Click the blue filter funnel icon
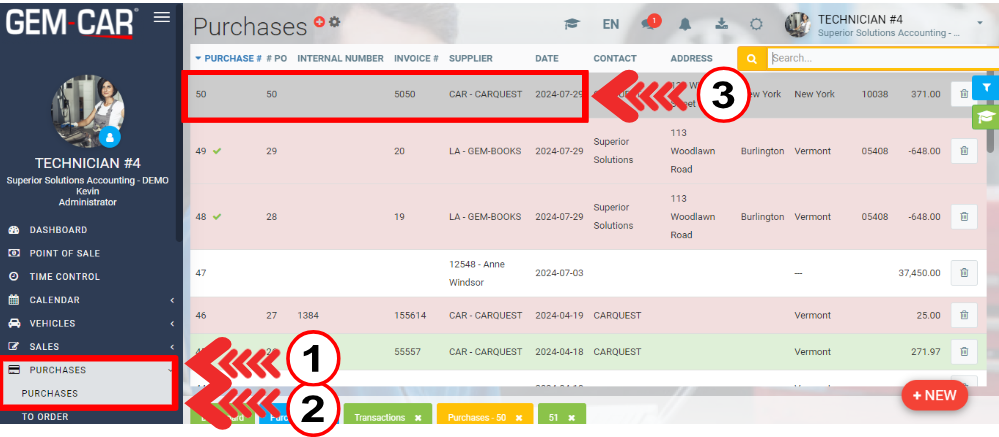The image size is (999, 437). point(985,88)
